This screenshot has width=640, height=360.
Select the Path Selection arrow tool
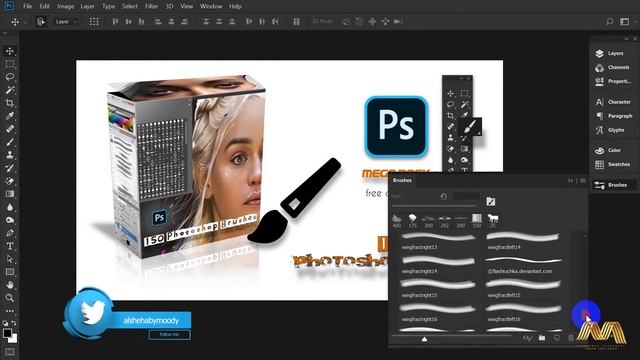pyautogui.click(x=10, y=259)
